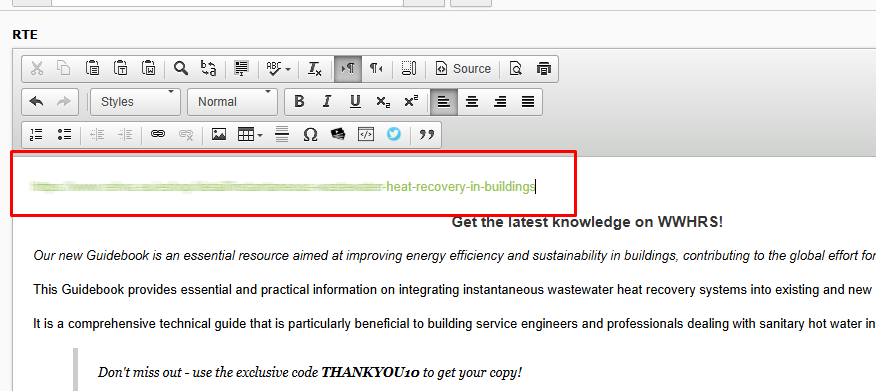
Task: Toggle Bold formatting
Action: tap(299, 102)
